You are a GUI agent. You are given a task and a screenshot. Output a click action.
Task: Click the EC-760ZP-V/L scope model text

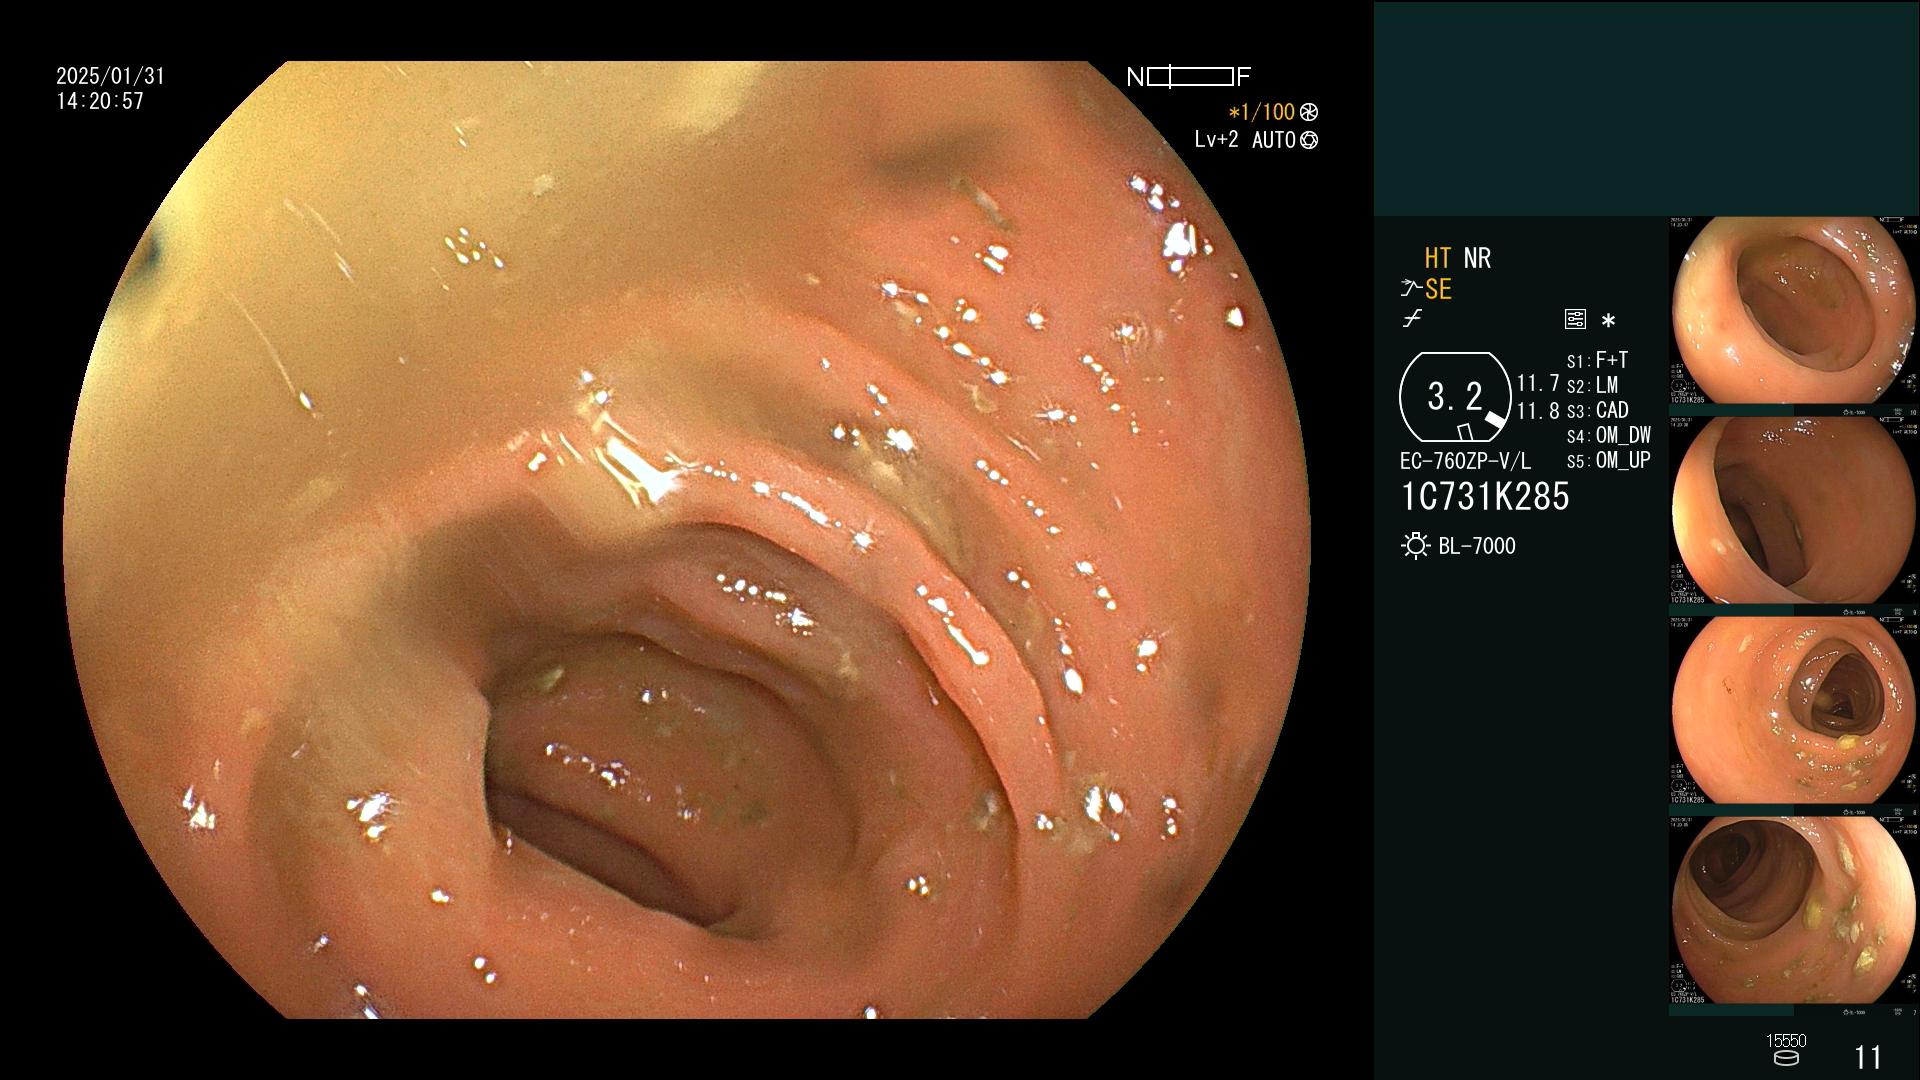[x=1465, y=462]
